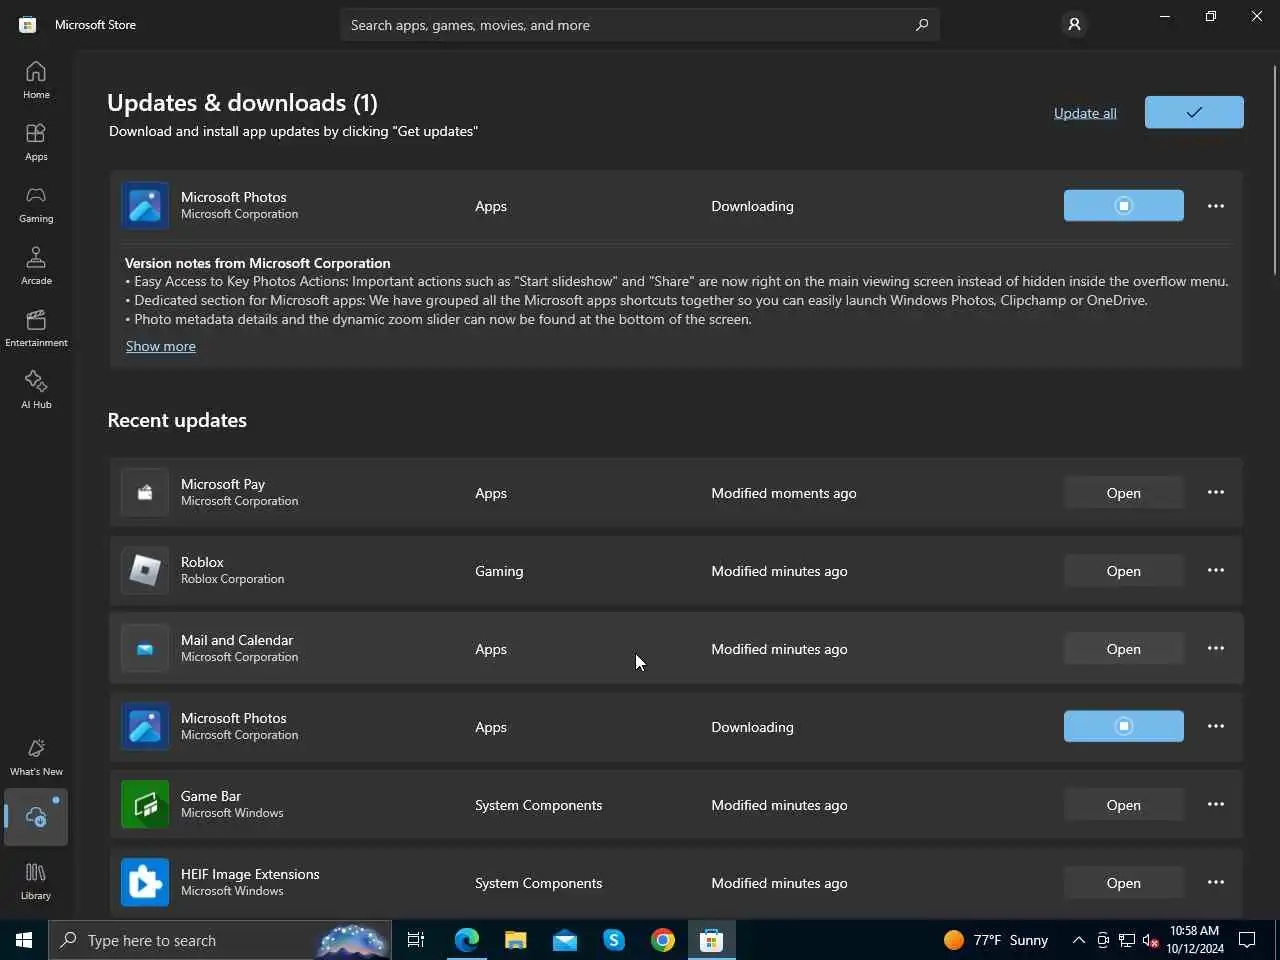
Task: Open the Entertainment section in sidebar
Action: coord(36,328)
